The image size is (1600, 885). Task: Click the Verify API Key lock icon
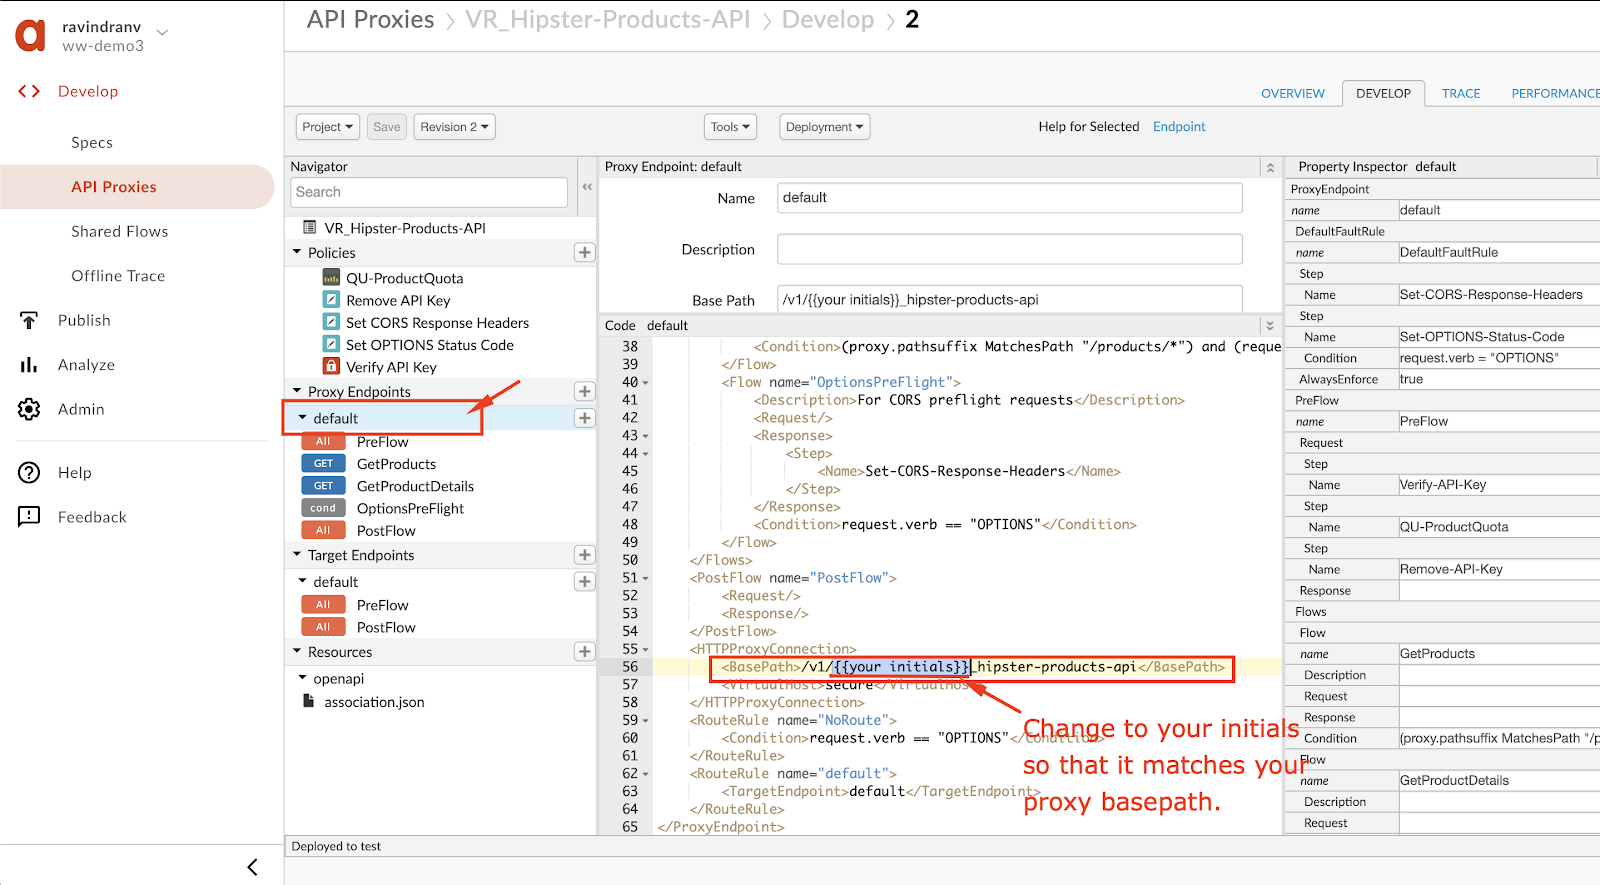[331, 366]
